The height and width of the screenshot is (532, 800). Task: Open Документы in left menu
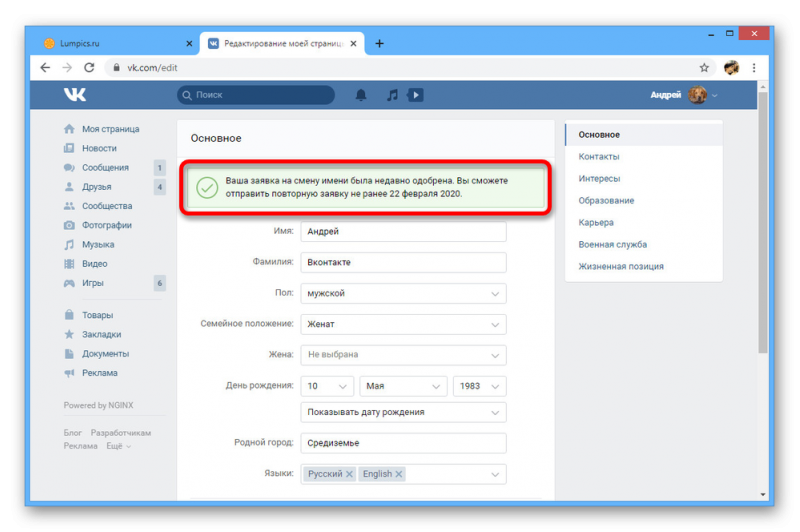96,353
